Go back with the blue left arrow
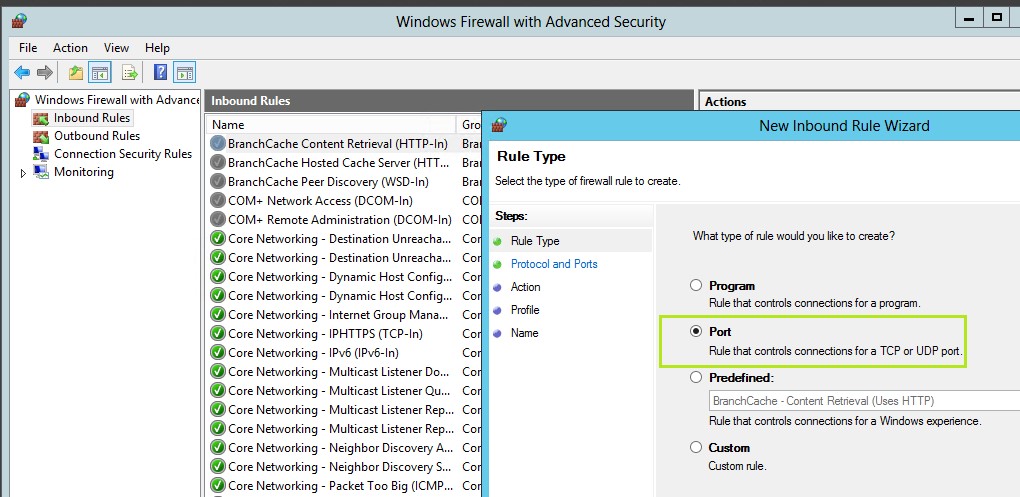 coord(22,72)
